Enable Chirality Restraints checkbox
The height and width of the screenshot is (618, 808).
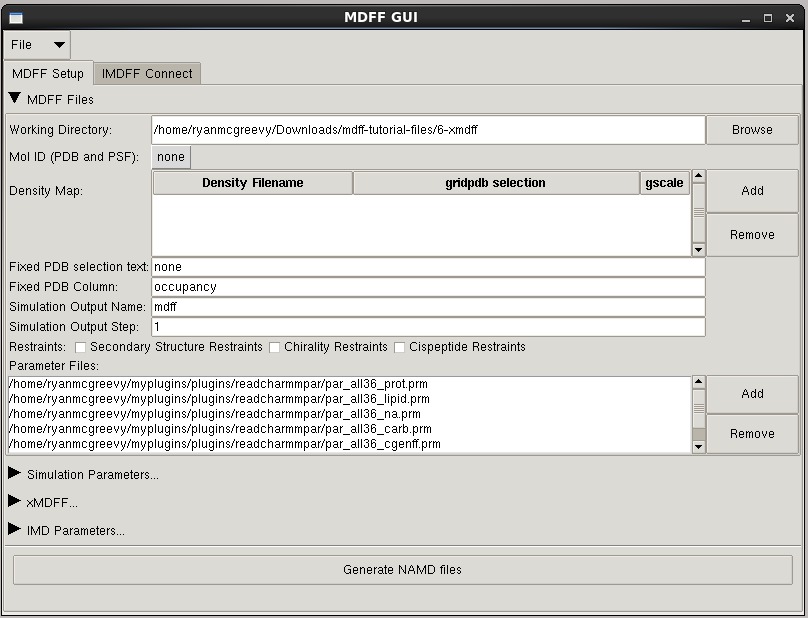(275, 347)
